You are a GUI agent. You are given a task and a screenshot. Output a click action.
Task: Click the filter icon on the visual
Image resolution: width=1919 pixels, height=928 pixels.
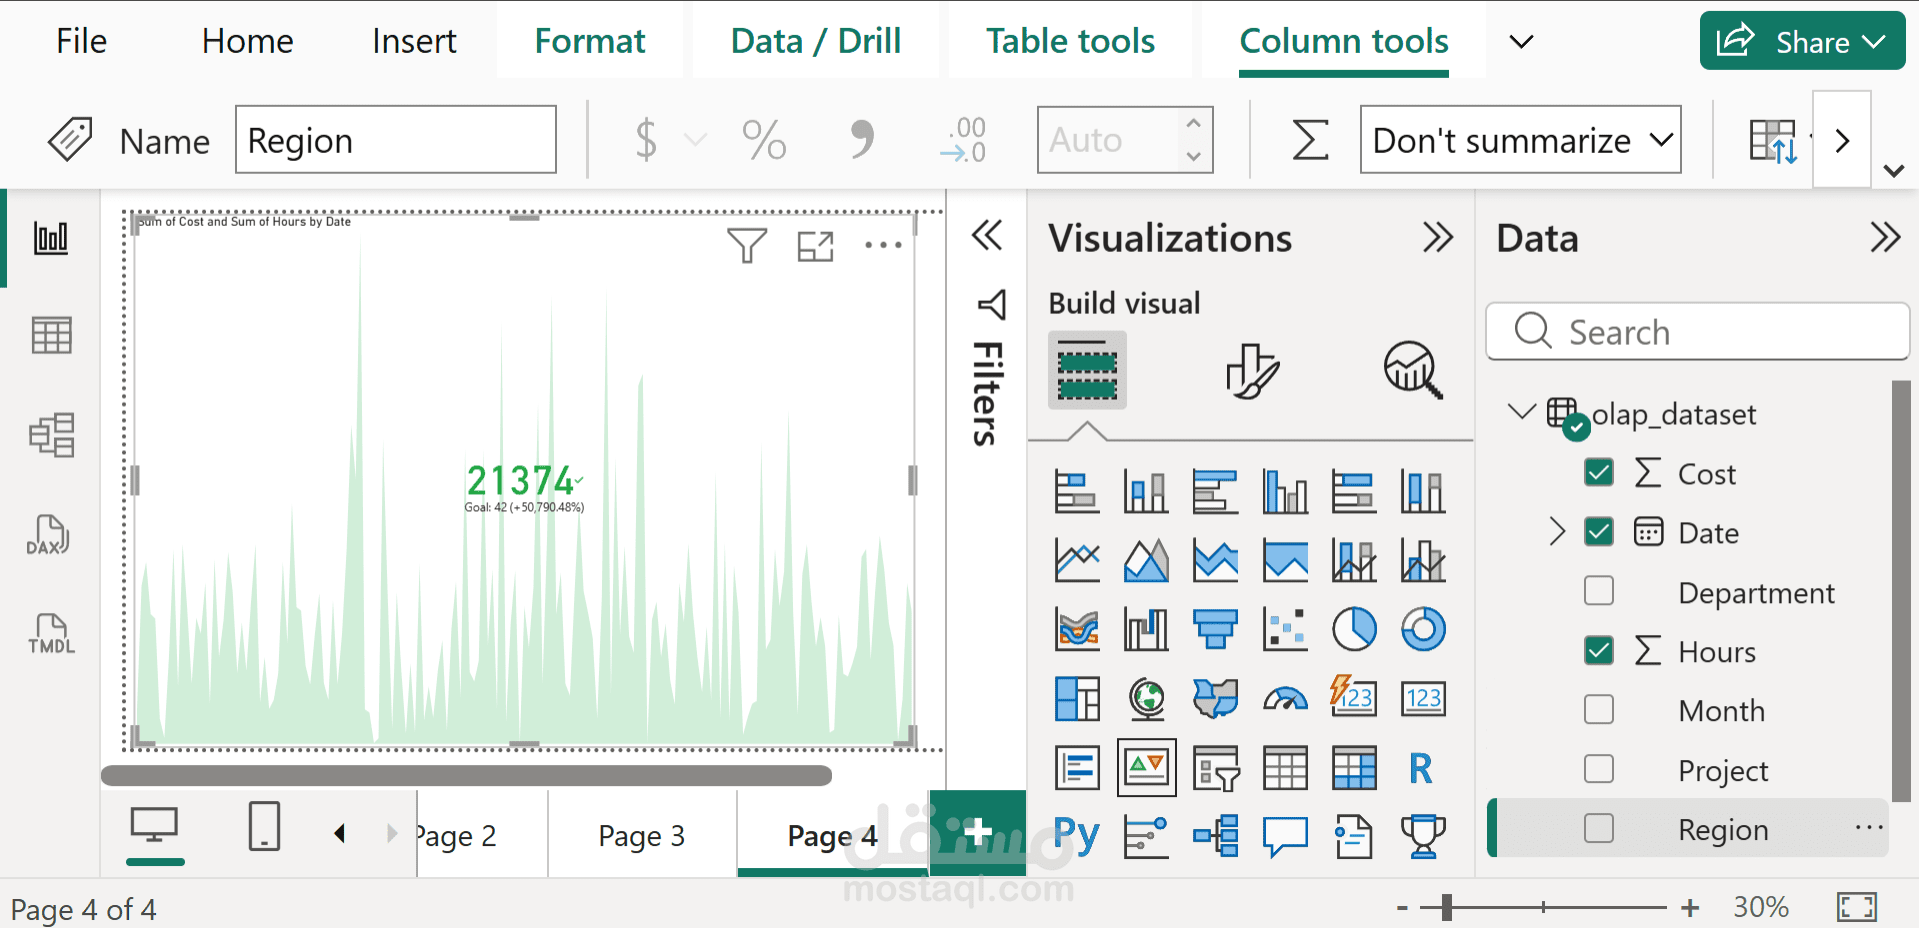click(x=746, y=245)
